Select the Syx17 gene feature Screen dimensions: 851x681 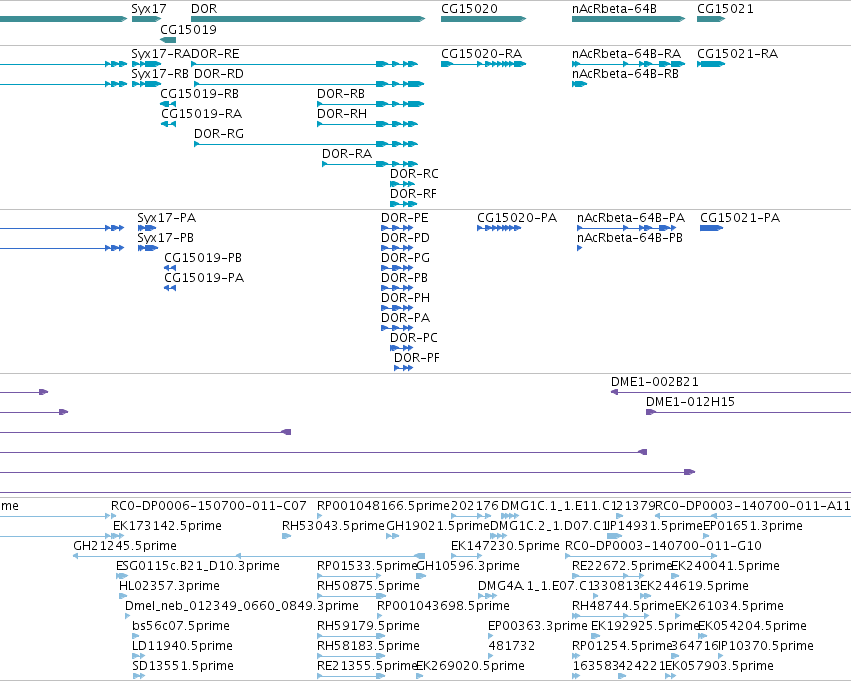(x=147, y=19)
